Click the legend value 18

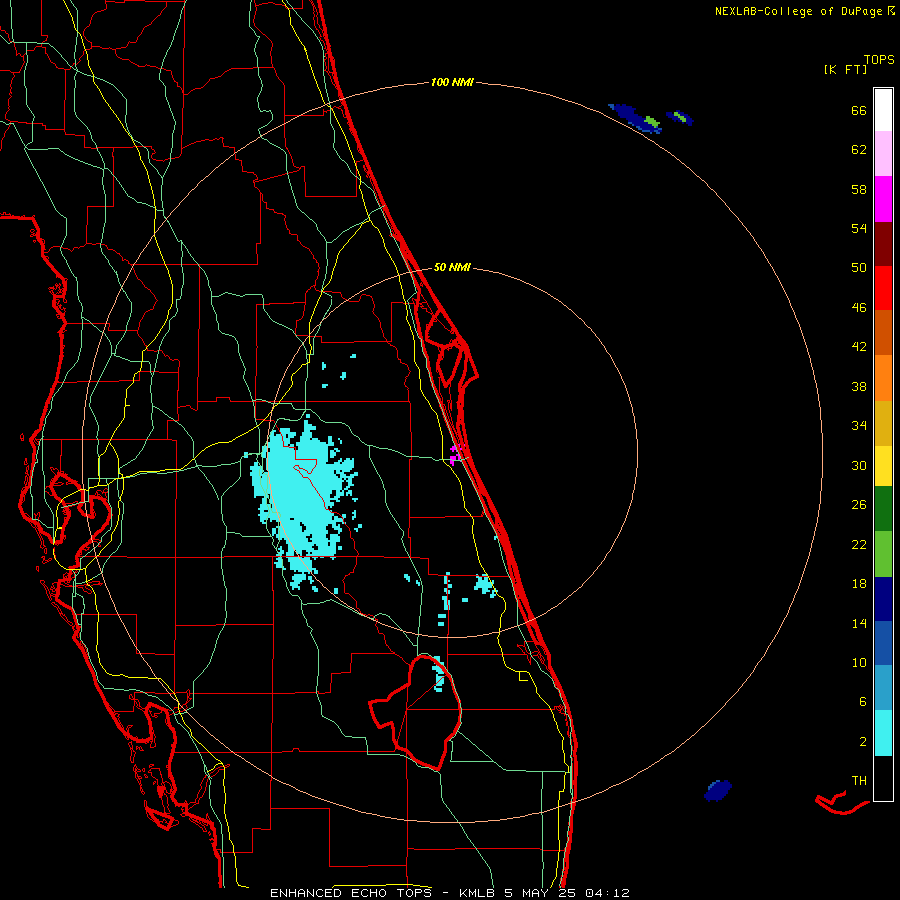pyautogui.click(x=859, y=584)
